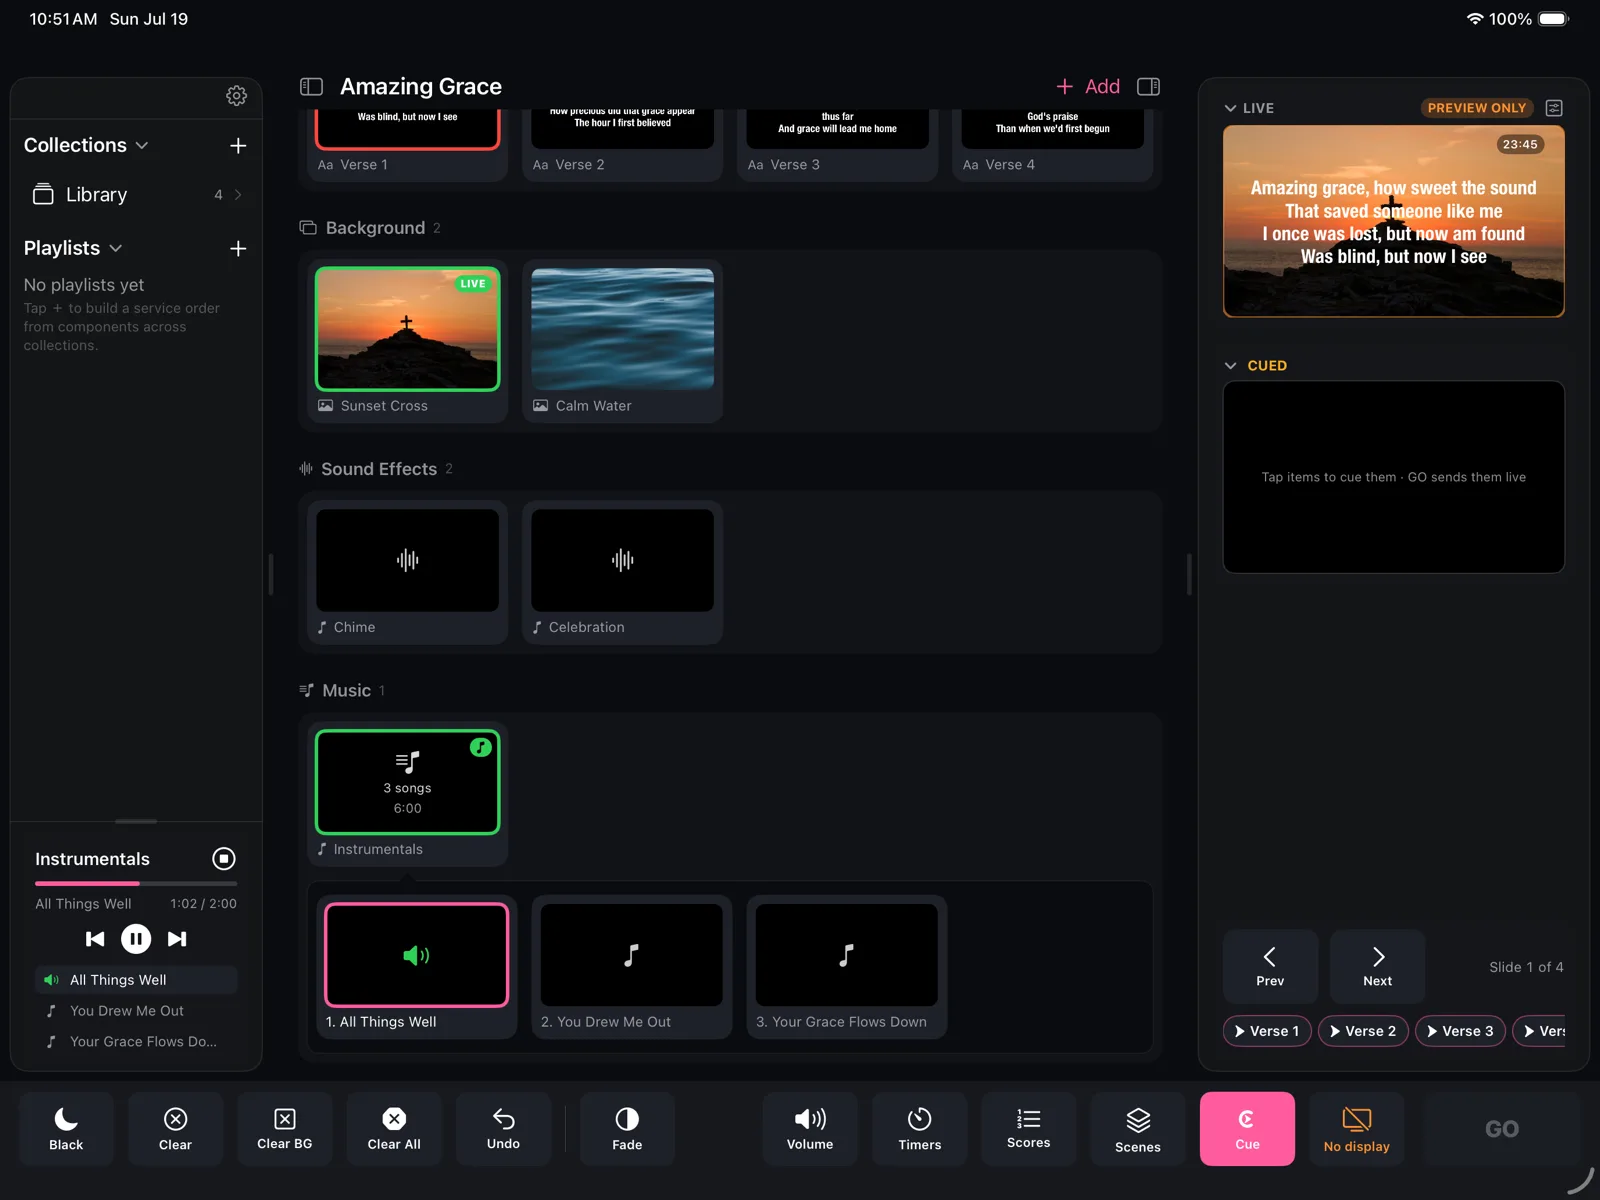
Task: Undo the last action
Action: pos(503,1129)
